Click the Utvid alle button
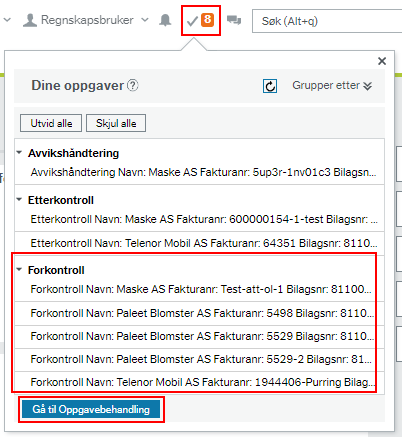 click(x=51, y=123)
